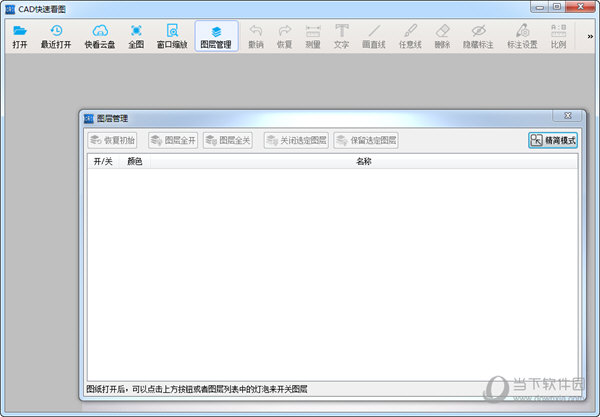Toggle the 图层管理 layer manager tool
The height and width of the screenshot is (417, 600).
click(x=216, y=37)
